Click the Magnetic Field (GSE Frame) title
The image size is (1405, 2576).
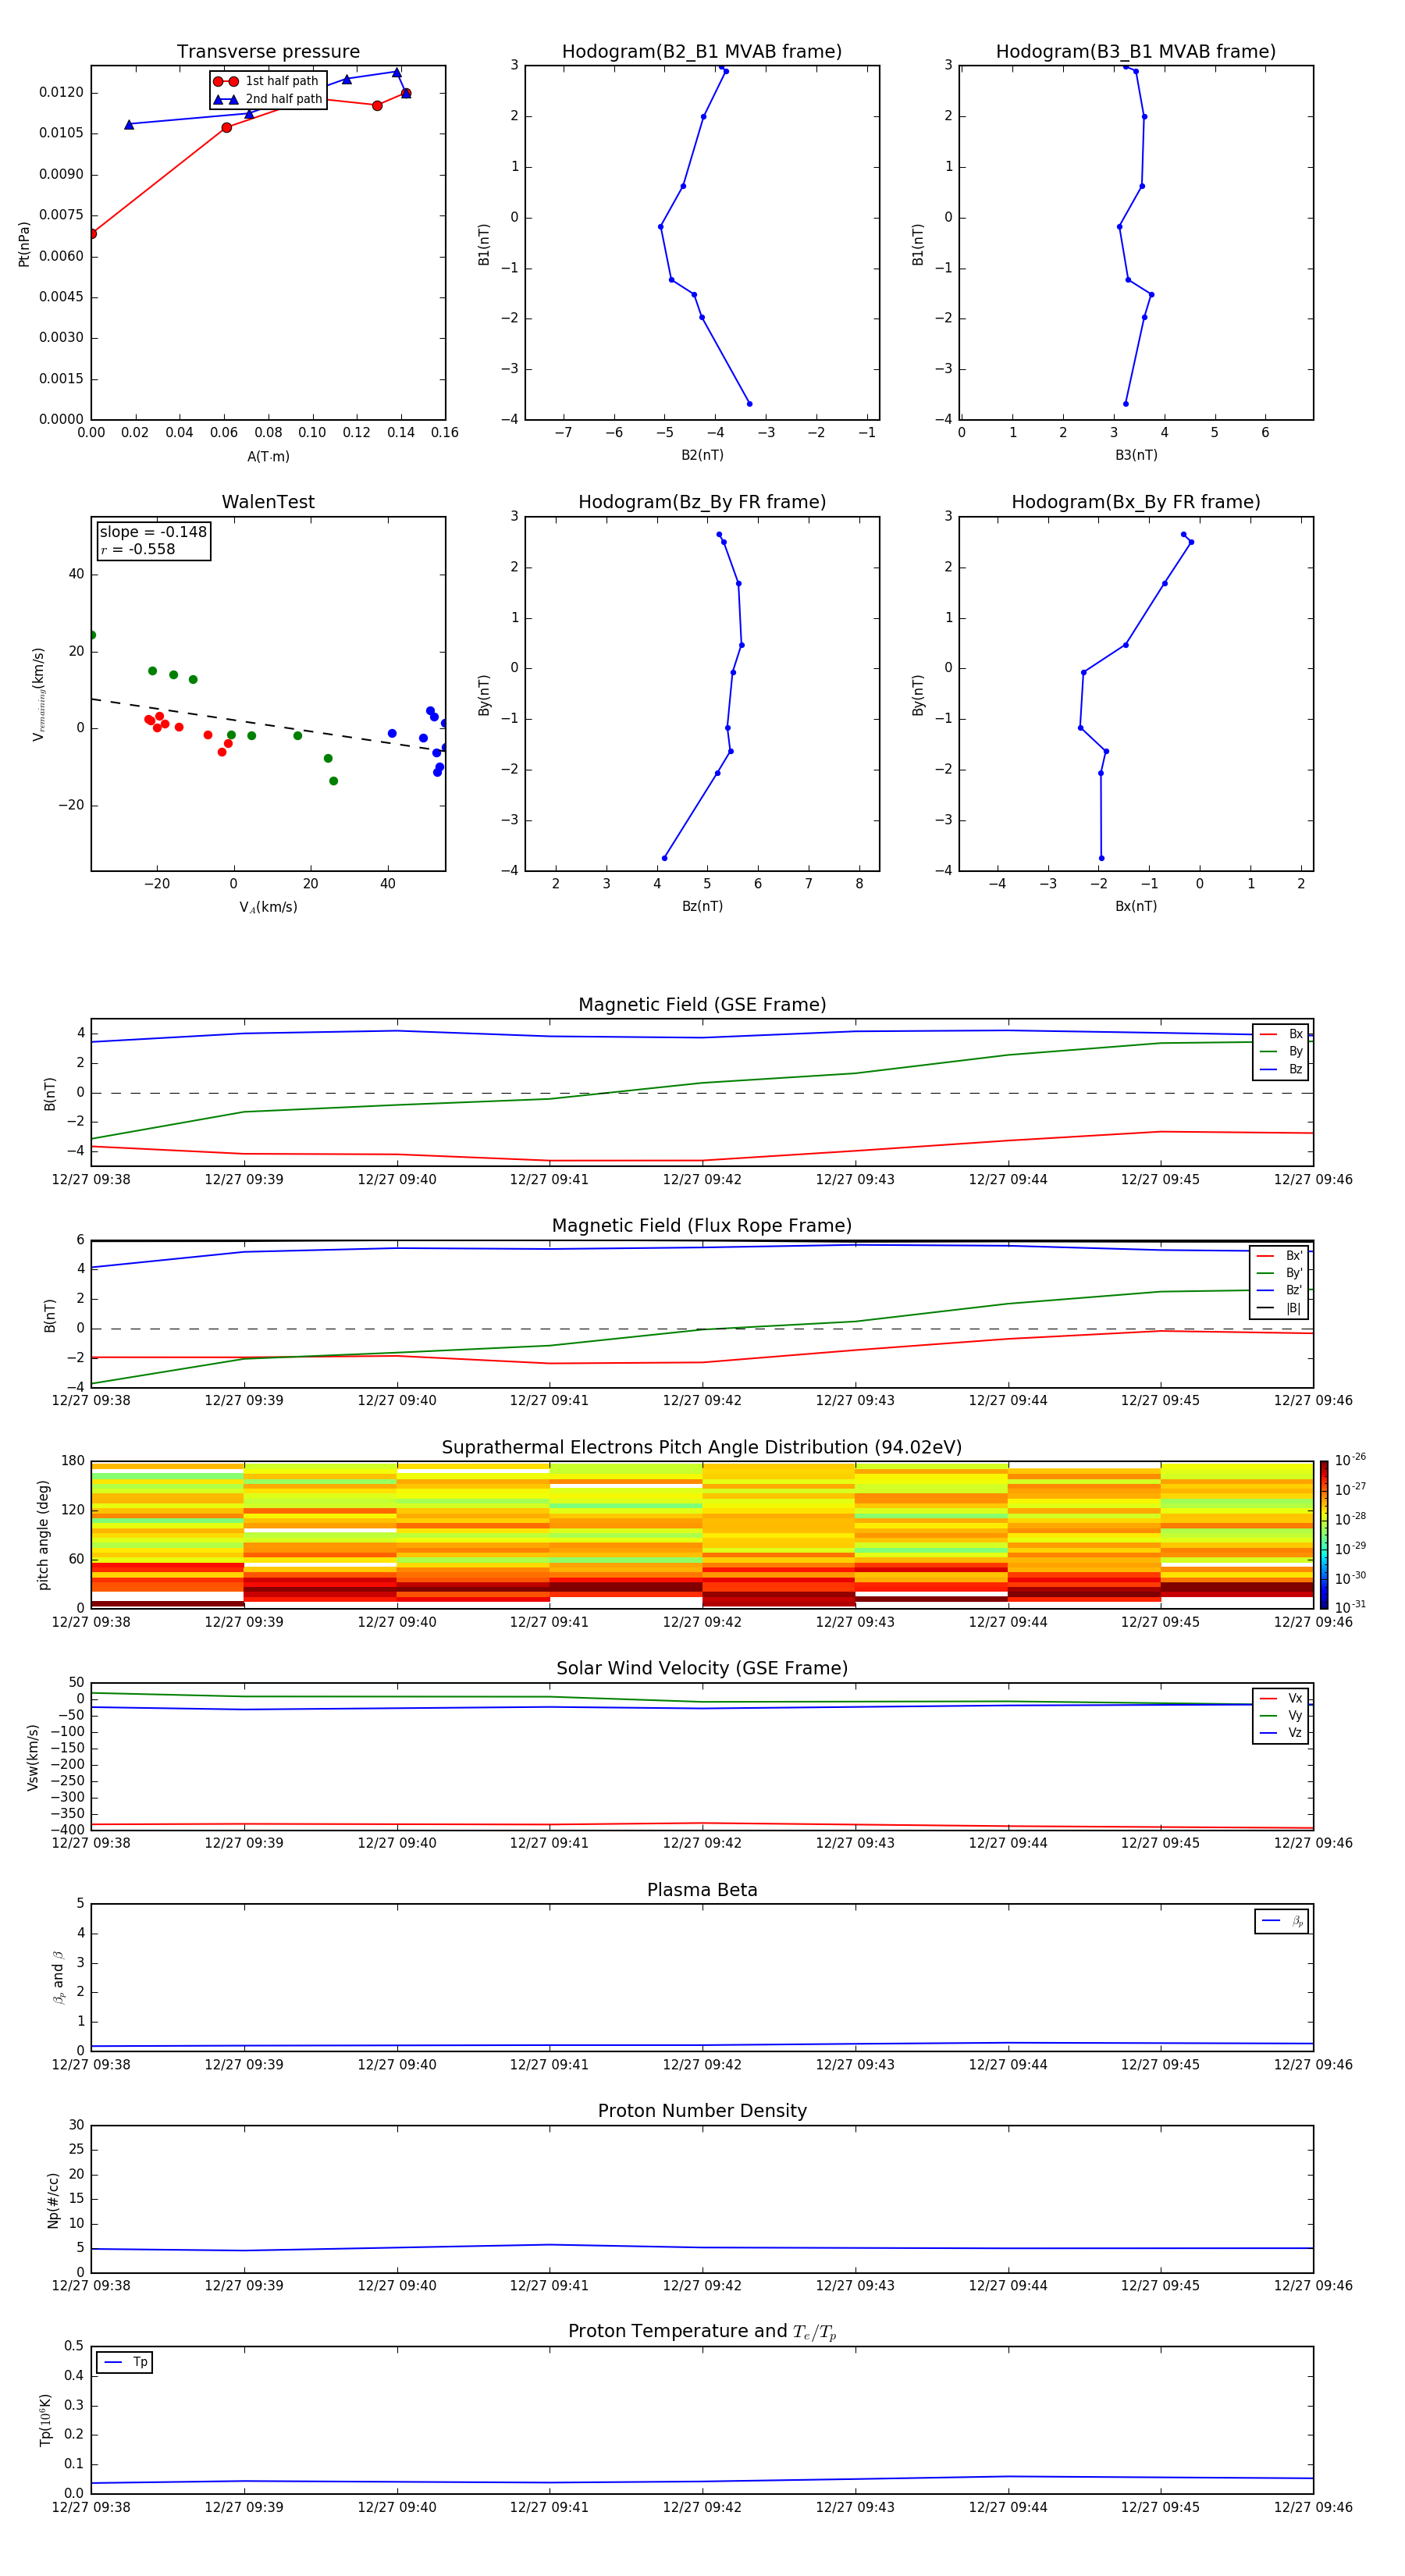[x=702, y=1005]
